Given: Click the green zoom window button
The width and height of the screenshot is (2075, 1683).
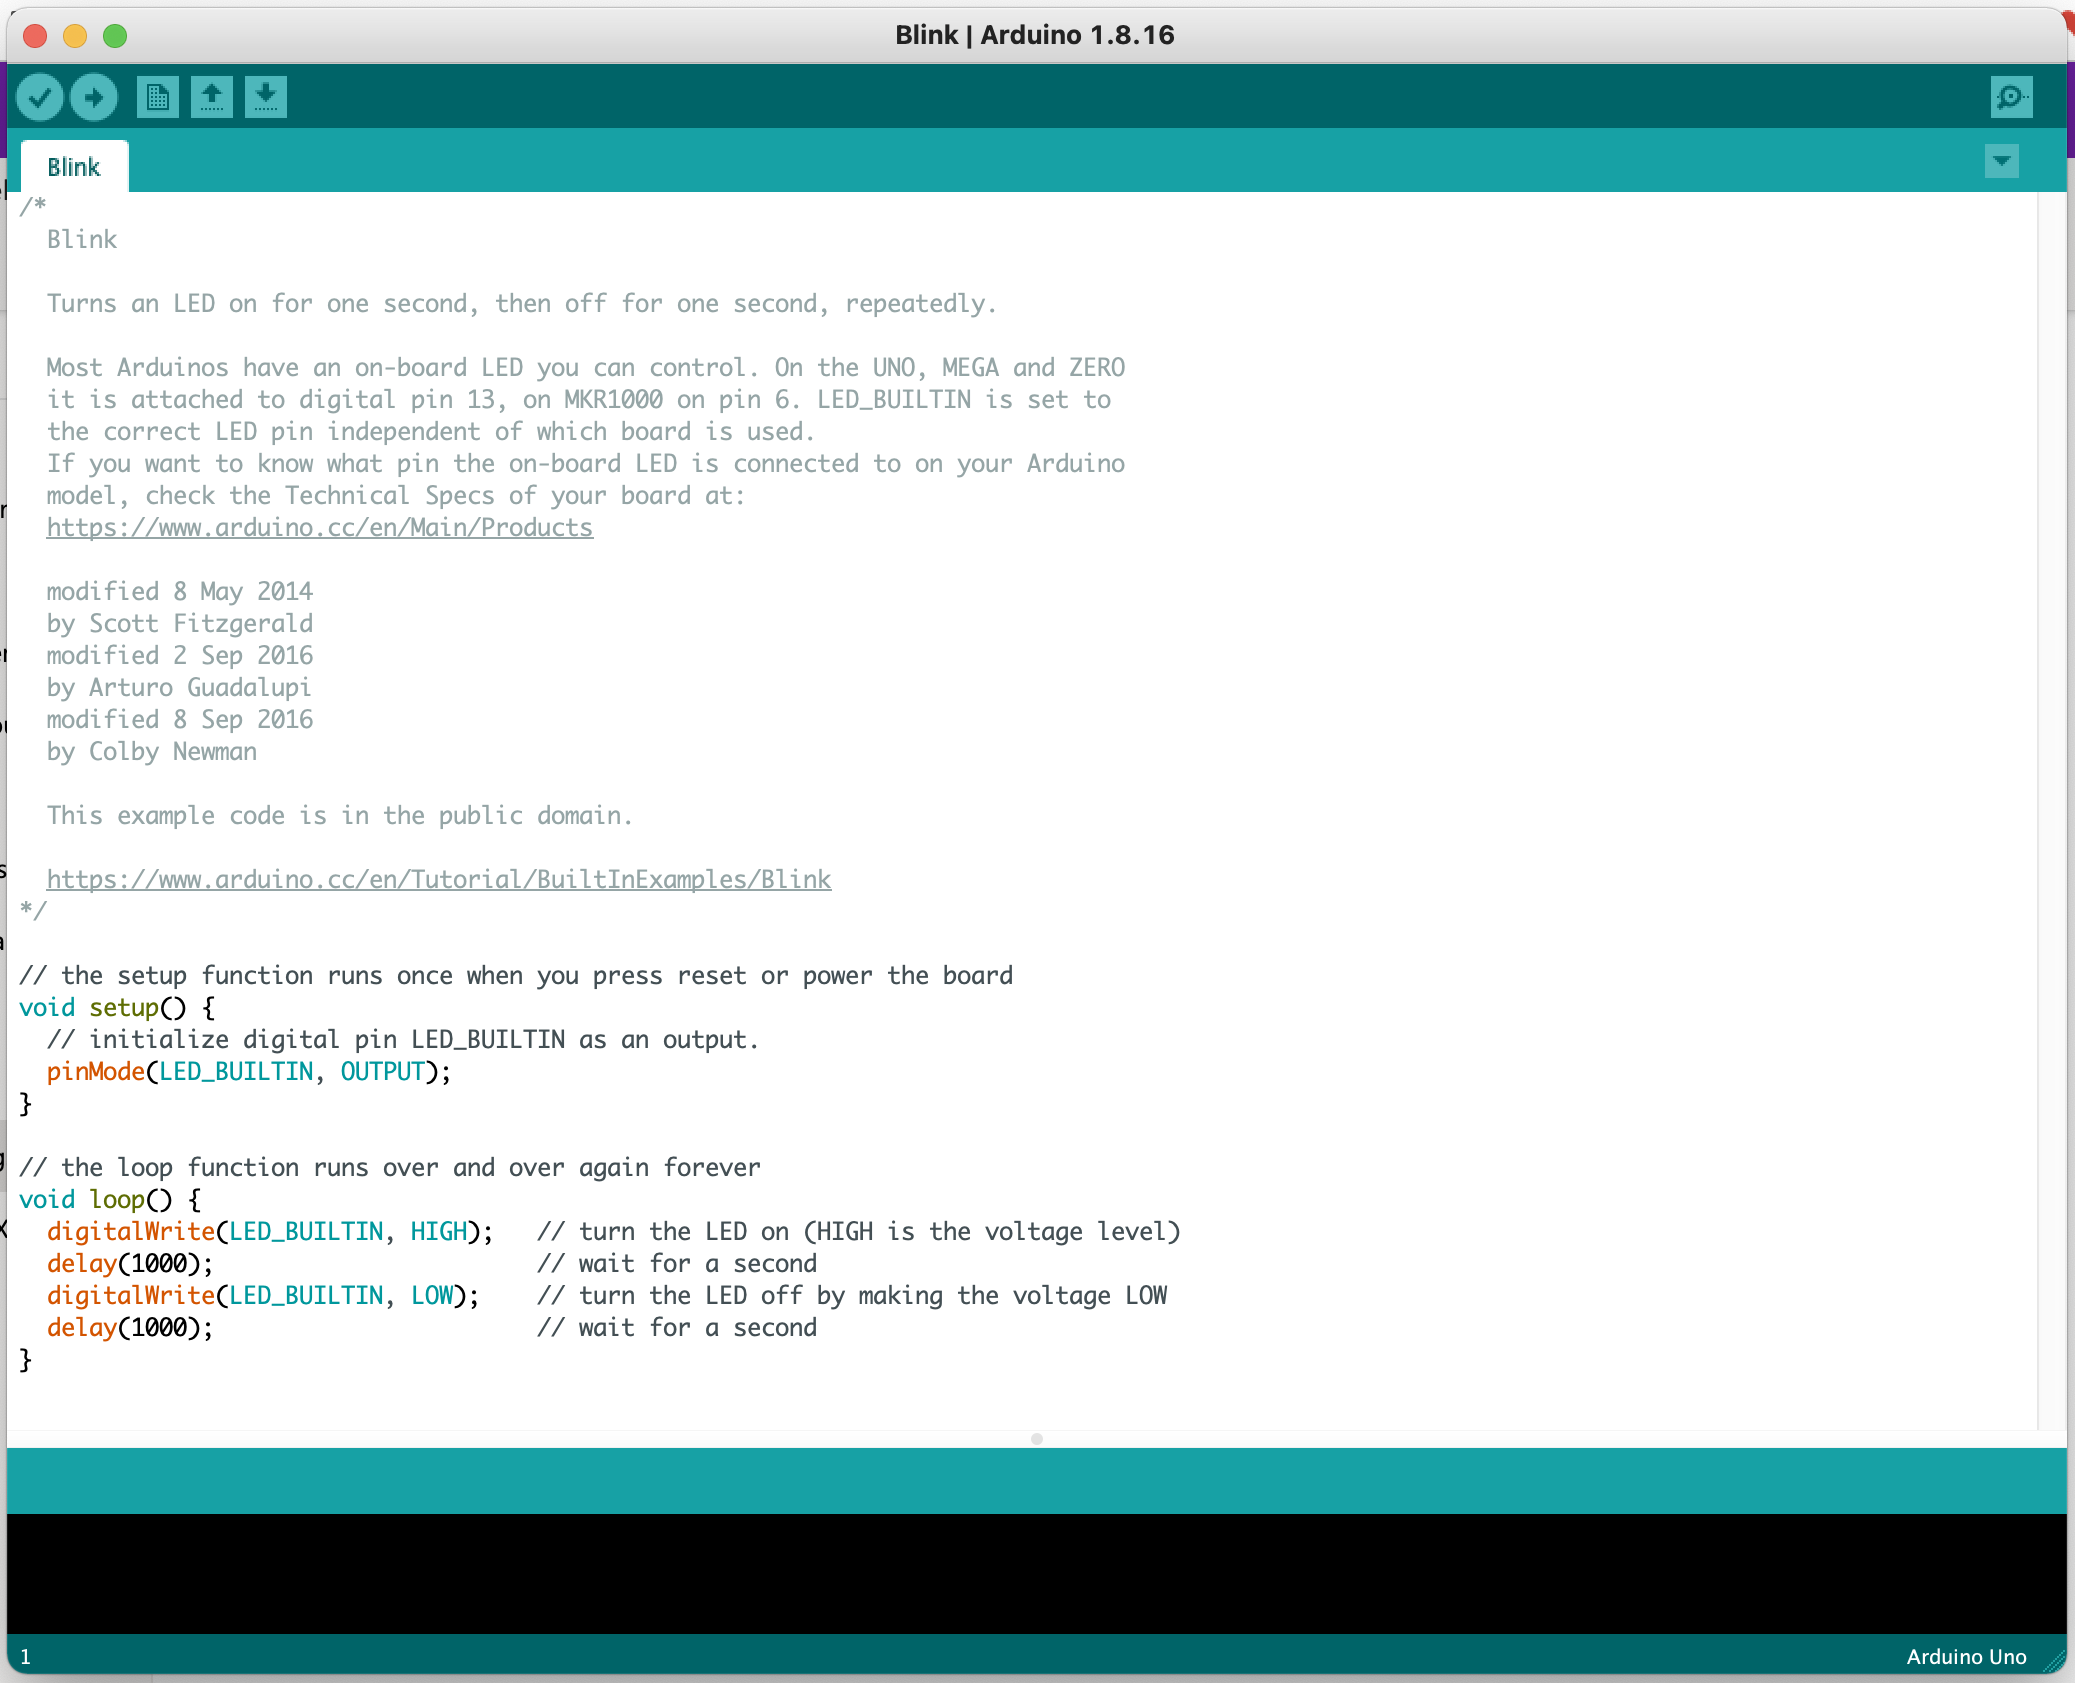Looking at the screenshot, I should (115, 36).
